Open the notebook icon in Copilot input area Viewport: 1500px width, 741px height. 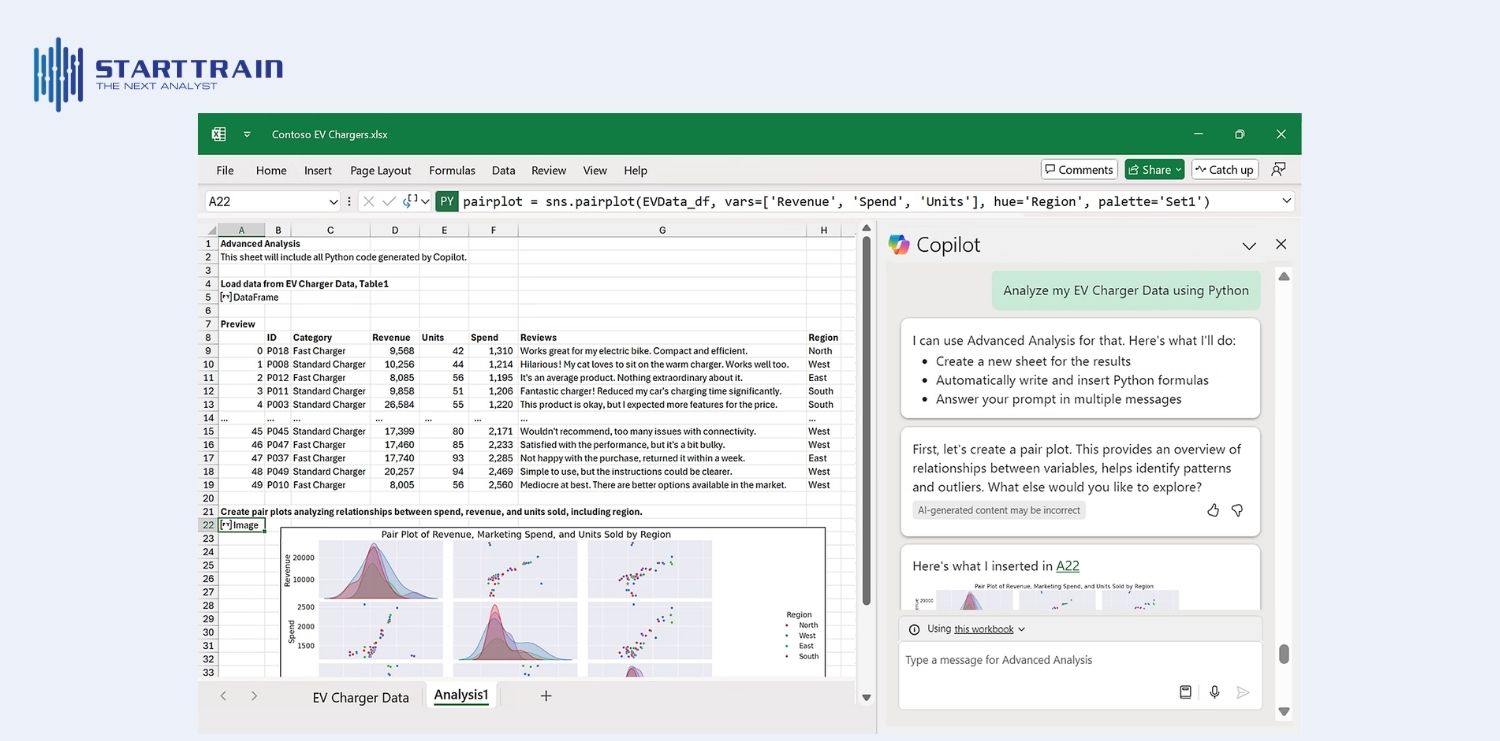(1185, 691)
